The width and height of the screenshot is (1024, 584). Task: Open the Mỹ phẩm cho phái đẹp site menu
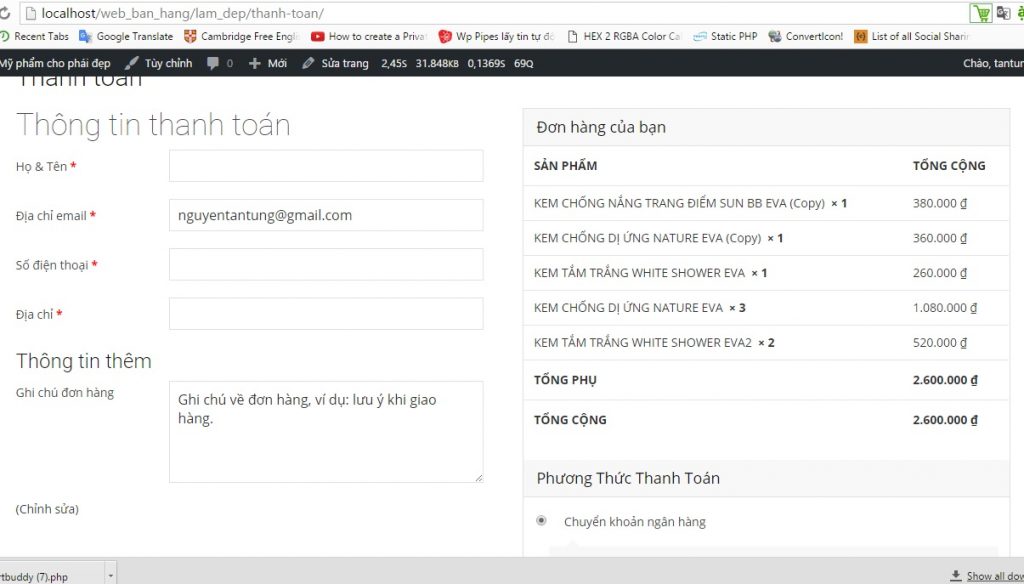(x=55, y=63)
